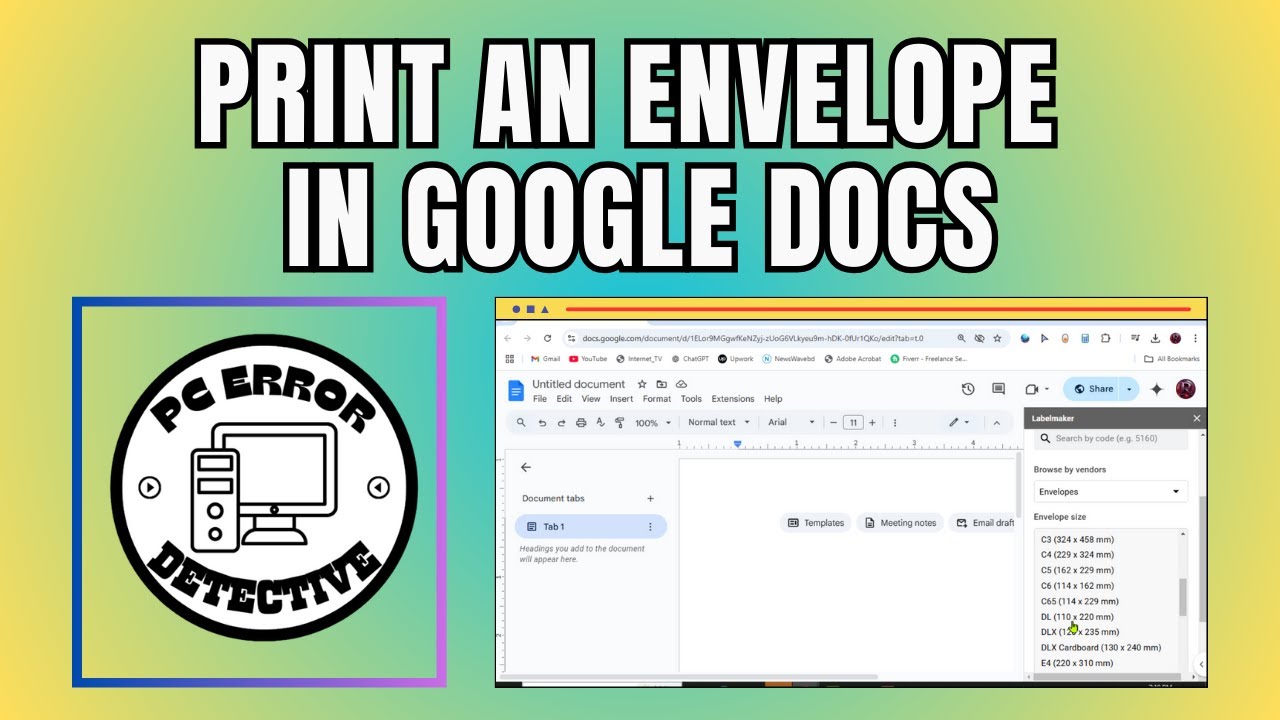Open the comments history icon
1280x720 pixels.
(998, 389)
